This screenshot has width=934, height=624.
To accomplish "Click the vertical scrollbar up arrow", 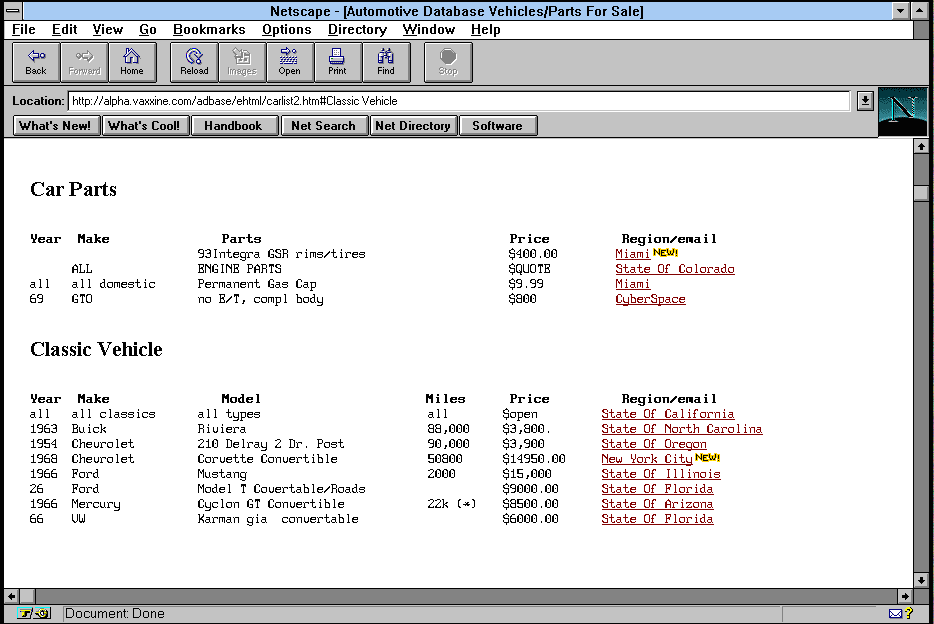I will (x=921, y=146).
